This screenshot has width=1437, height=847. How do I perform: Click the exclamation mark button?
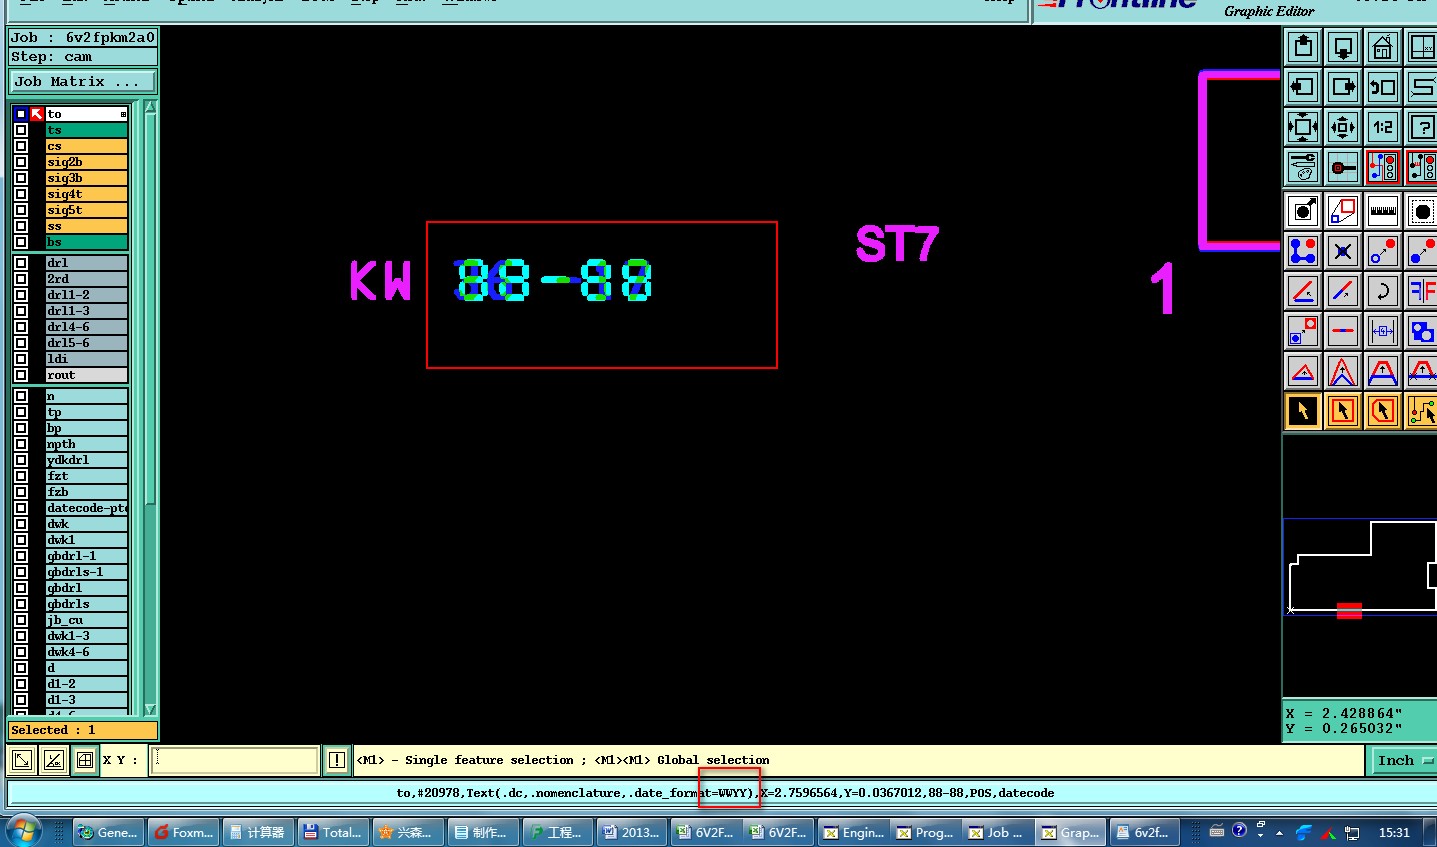pos(337,760)
